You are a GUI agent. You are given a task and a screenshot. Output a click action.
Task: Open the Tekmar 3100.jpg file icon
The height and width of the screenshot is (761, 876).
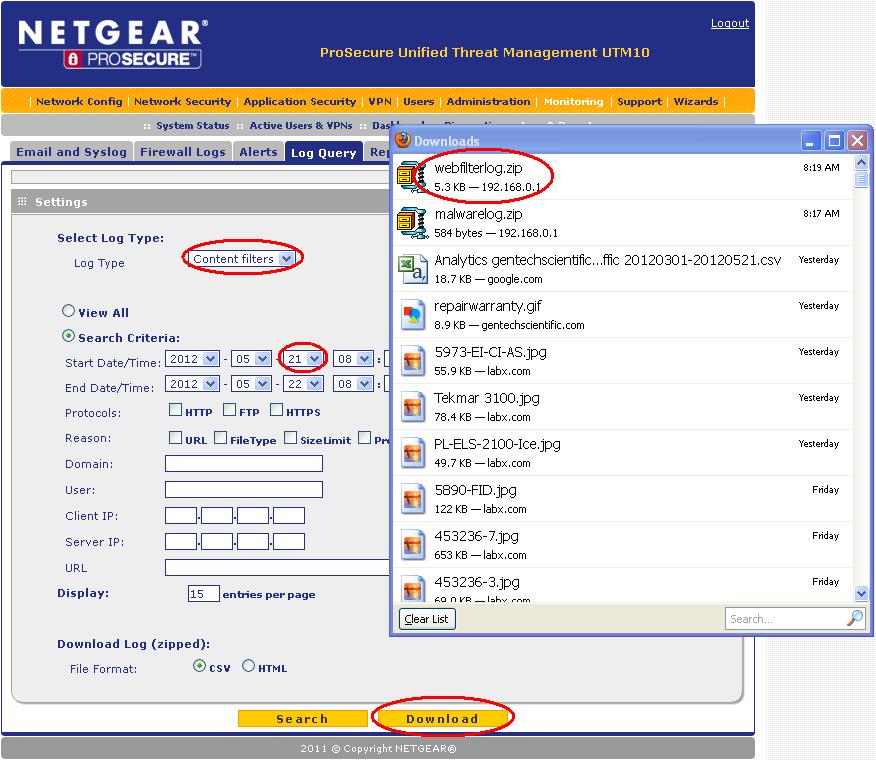click(412, 405)
